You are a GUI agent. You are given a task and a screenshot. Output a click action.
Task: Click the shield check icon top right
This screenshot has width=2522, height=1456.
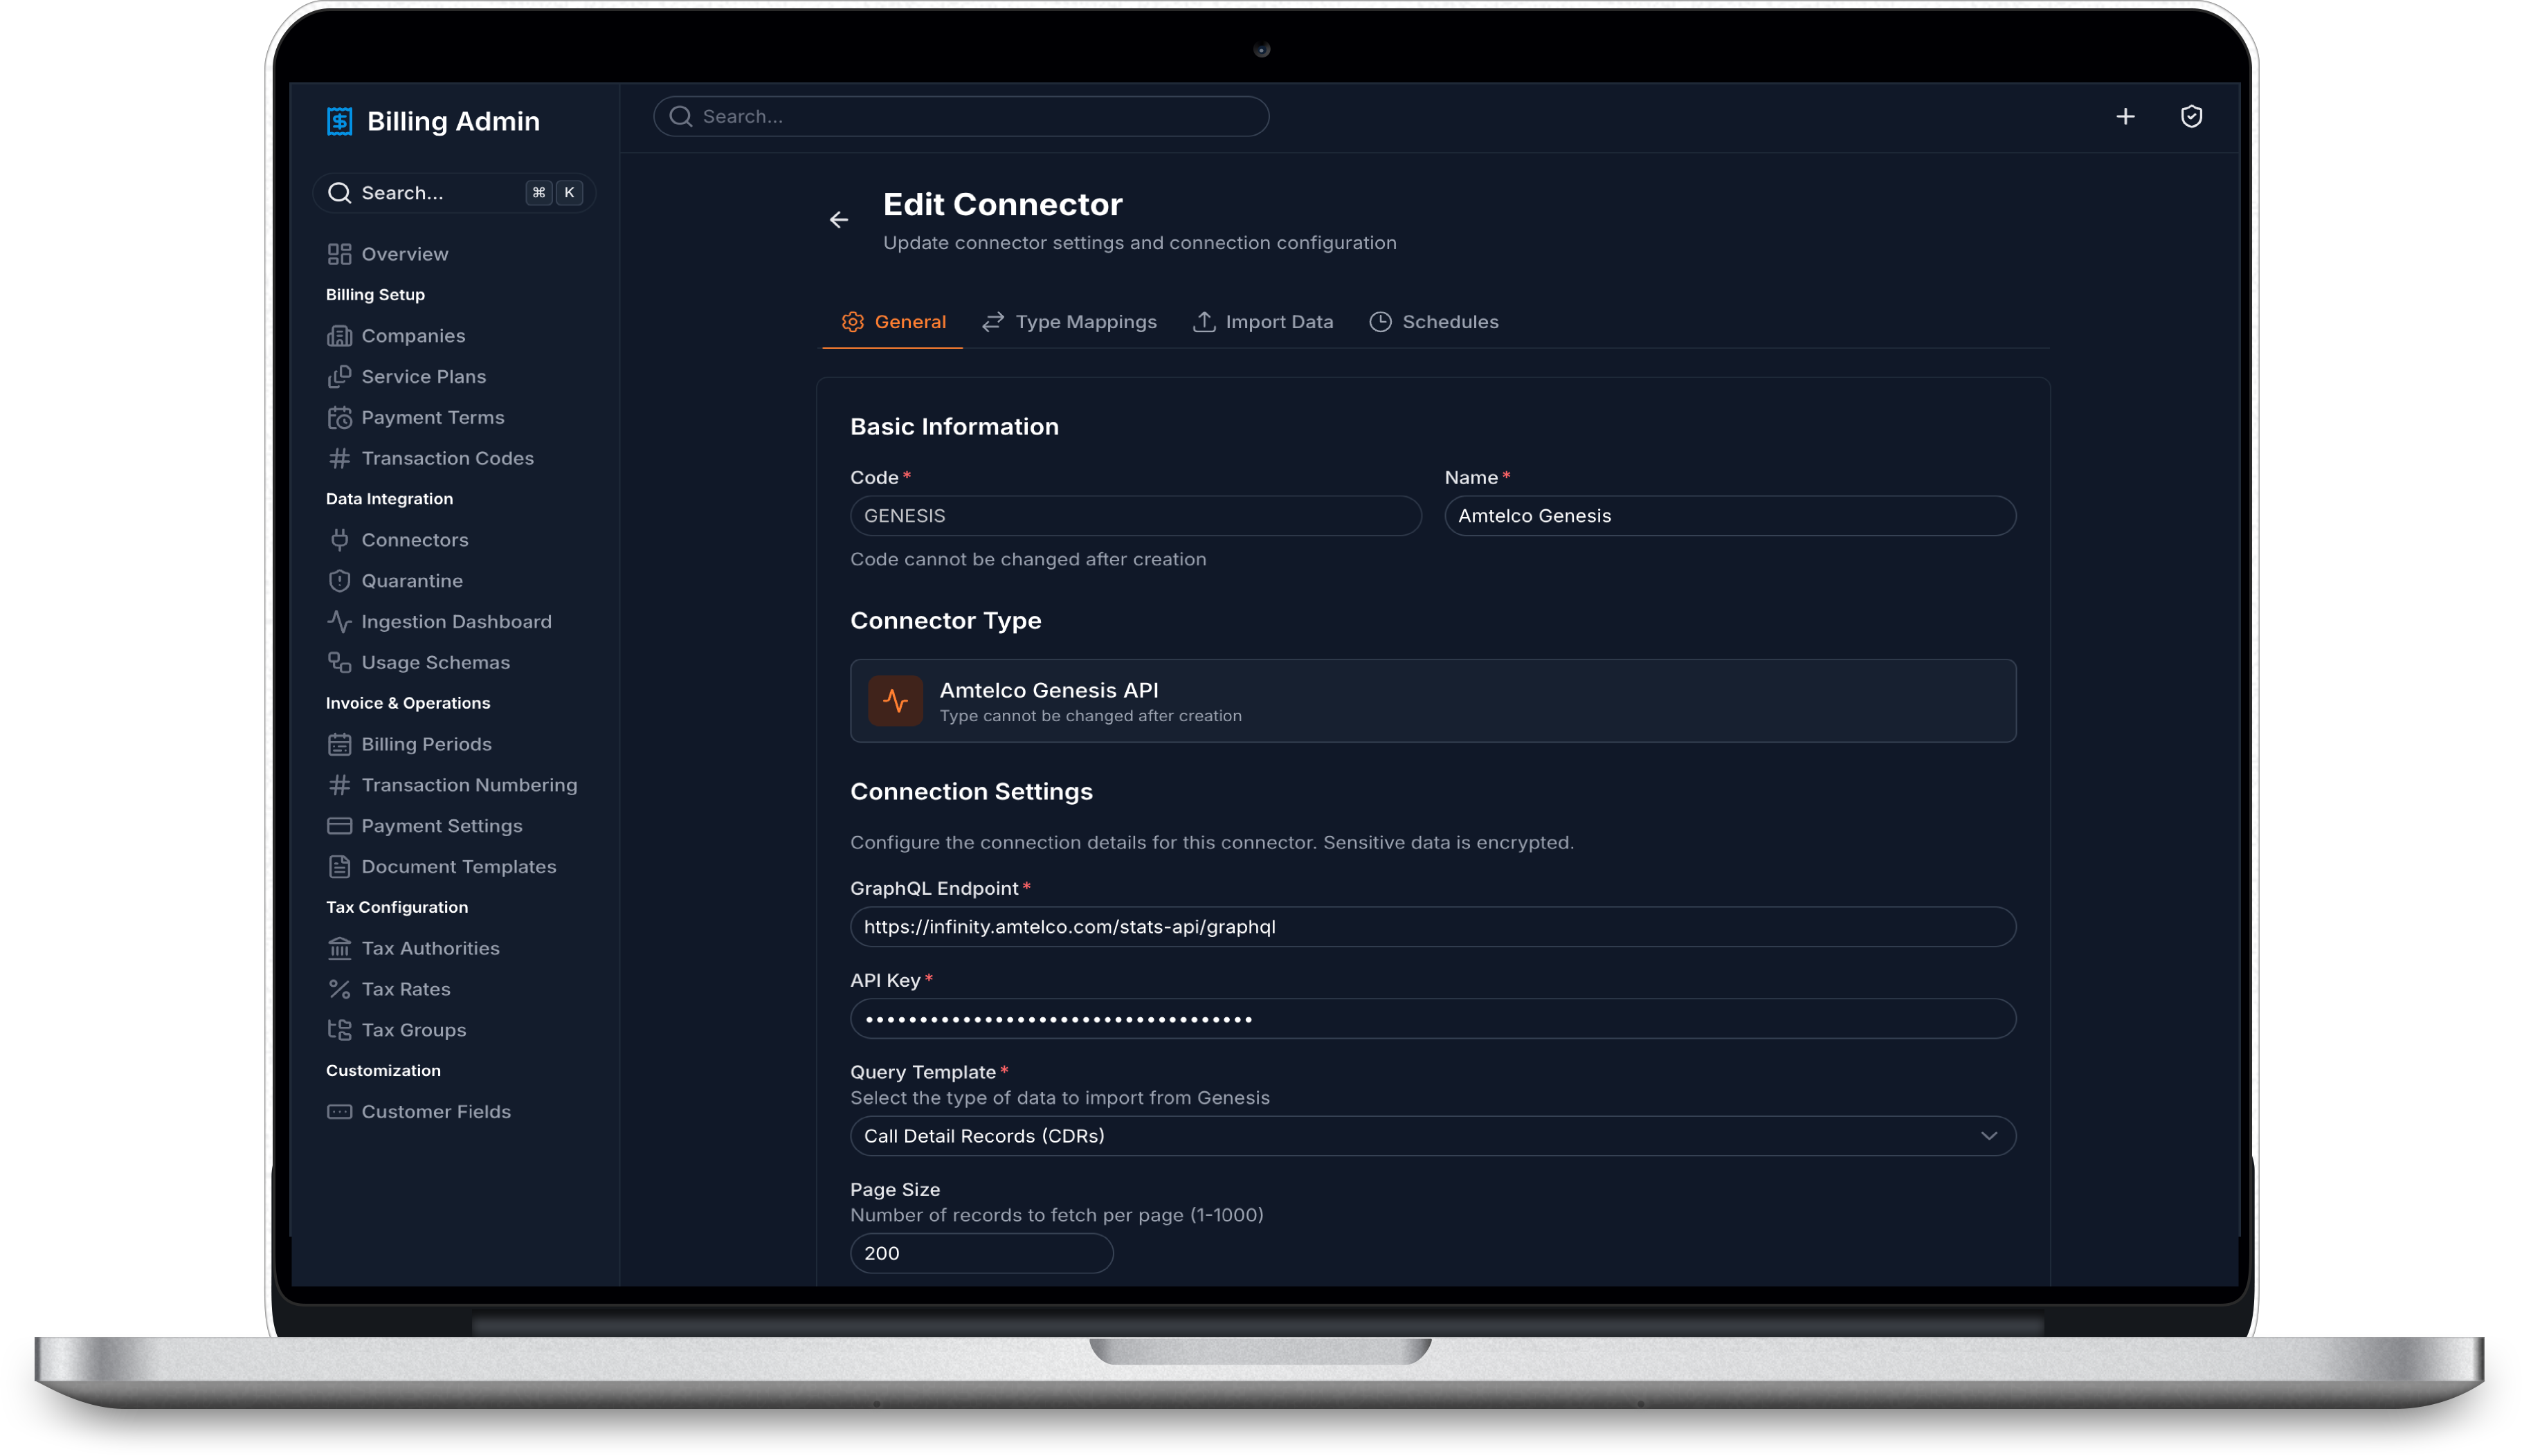click(2191, 117)
